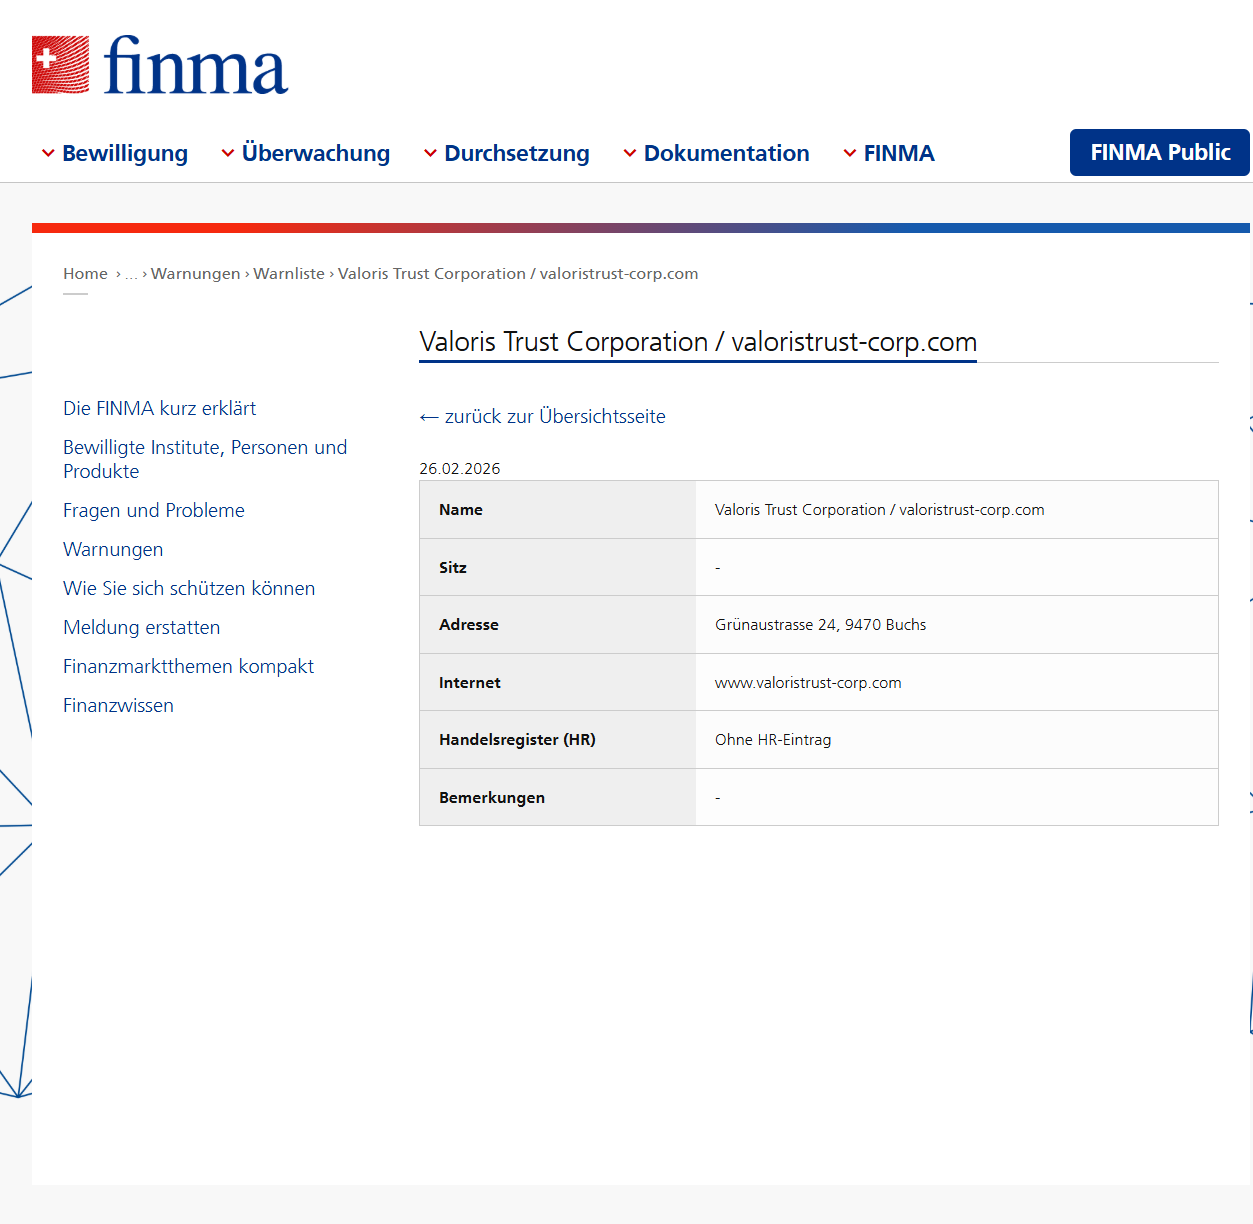Expand the breadcrumb ellipsis
Image resolution: width=1253 pixels, height=1224 pixels.
(131, 274)
